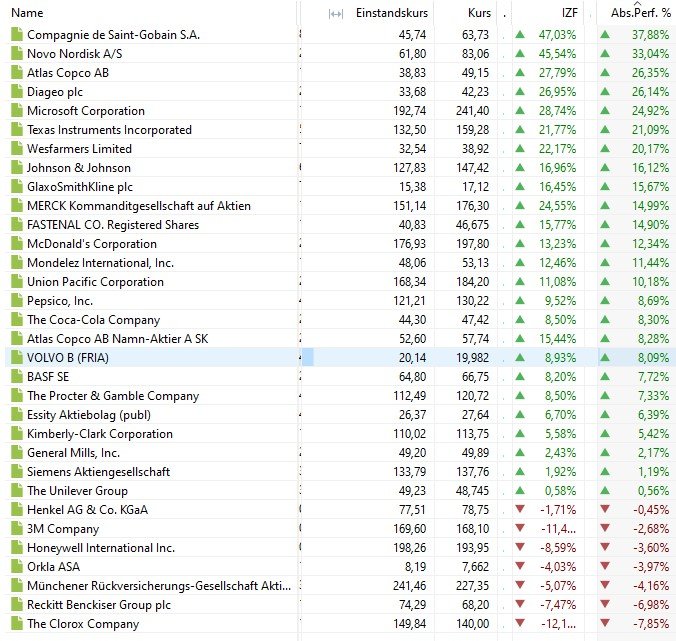The image size is (676, 641).
Task: Select The Procter & Gamble Company entry
Action: pyautogui.click(x=113, y=395)
